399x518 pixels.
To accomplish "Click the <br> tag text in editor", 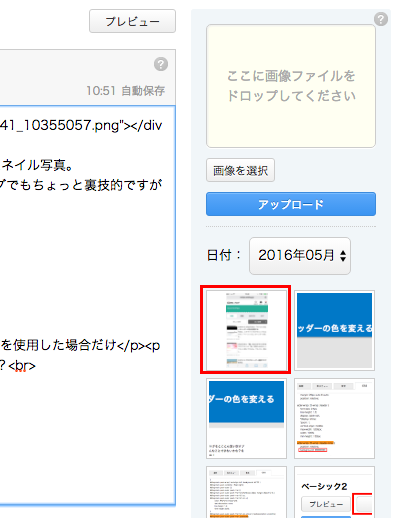I will click(22, 366).
